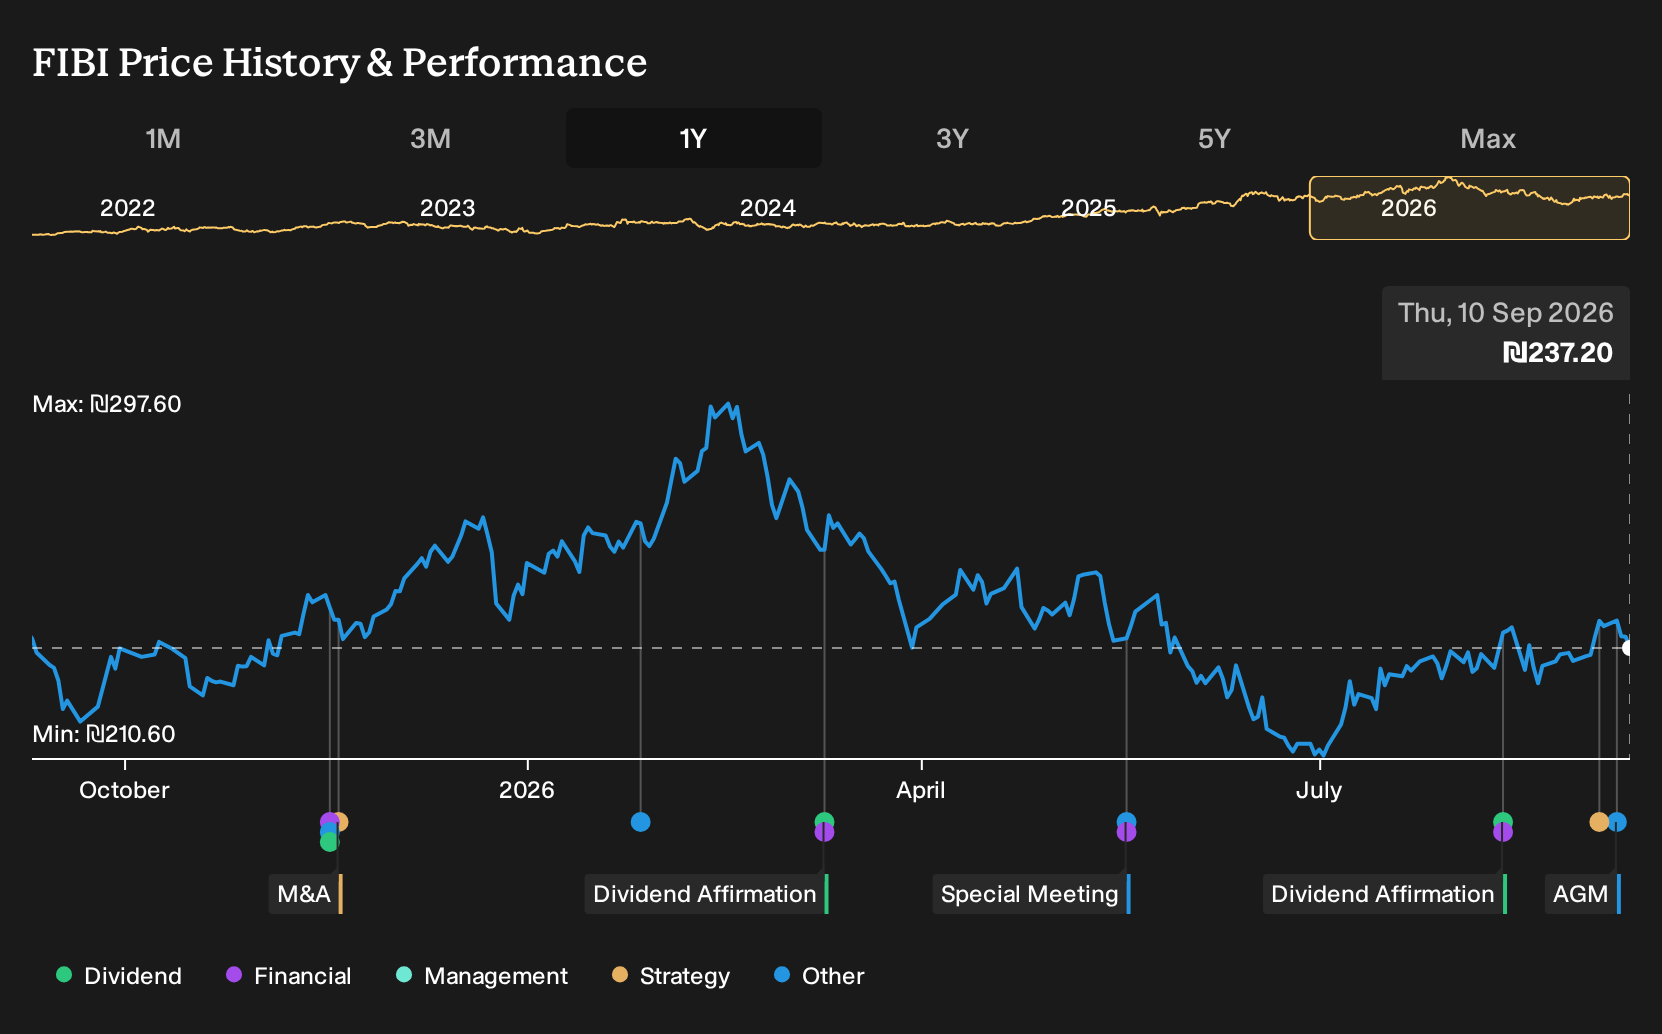The height and width of the screenshot is (1034, 1662).
Task: Switch to the 1M time range
Action: tap(163, 138)
